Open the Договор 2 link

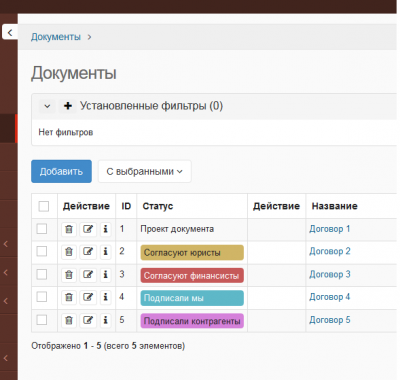click(x=330, y=251)
